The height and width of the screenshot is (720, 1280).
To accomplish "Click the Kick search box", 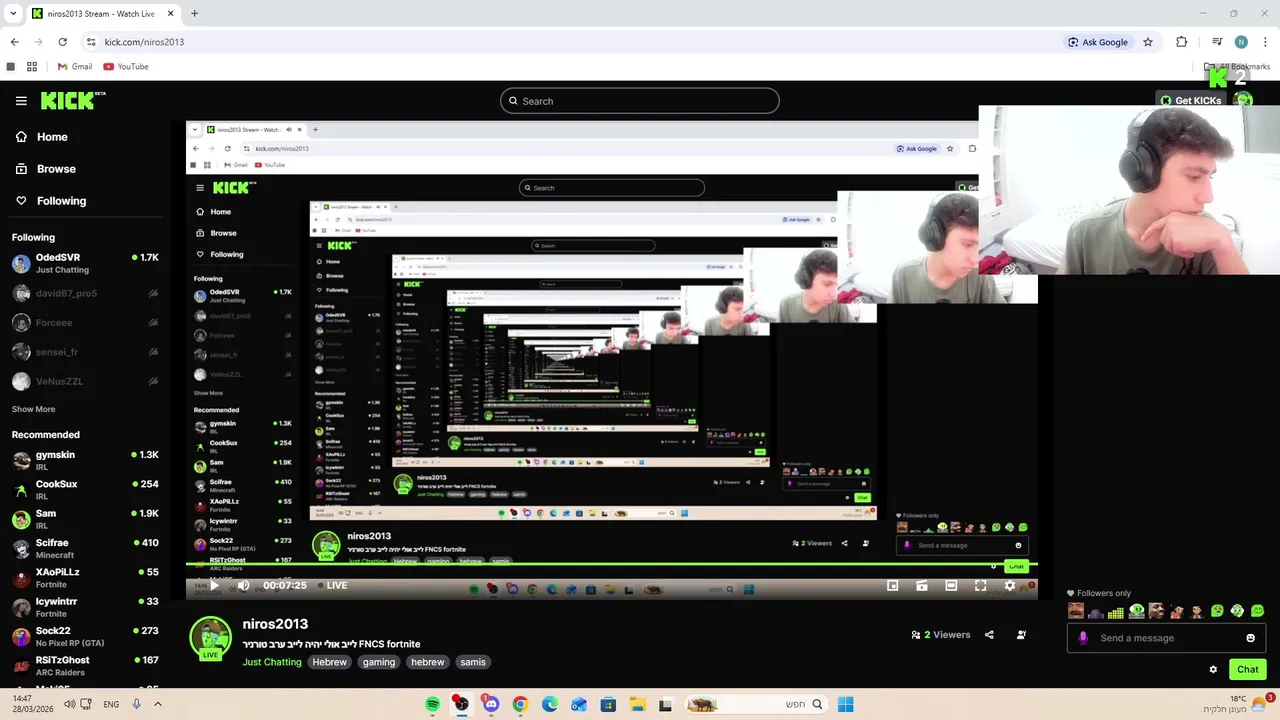I will click(x=639, y=101).
